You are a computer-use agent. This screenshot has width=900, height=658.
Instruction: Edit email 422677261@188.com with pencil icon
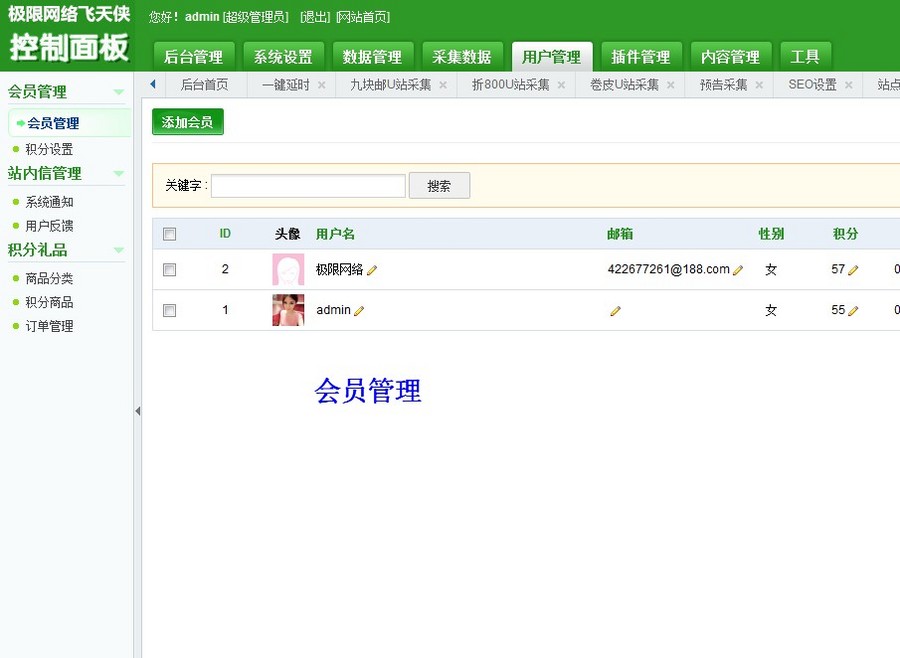pyautogui.click(x=736, y=269)
